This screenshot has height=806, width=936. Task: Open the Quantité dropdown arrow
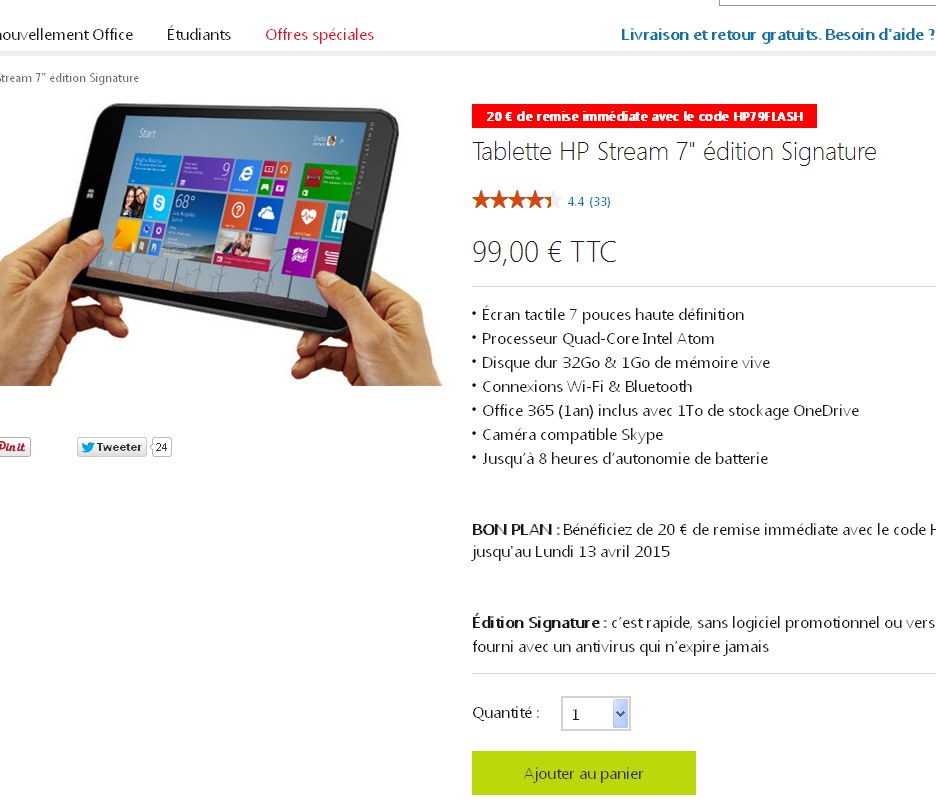pos(621,713)
